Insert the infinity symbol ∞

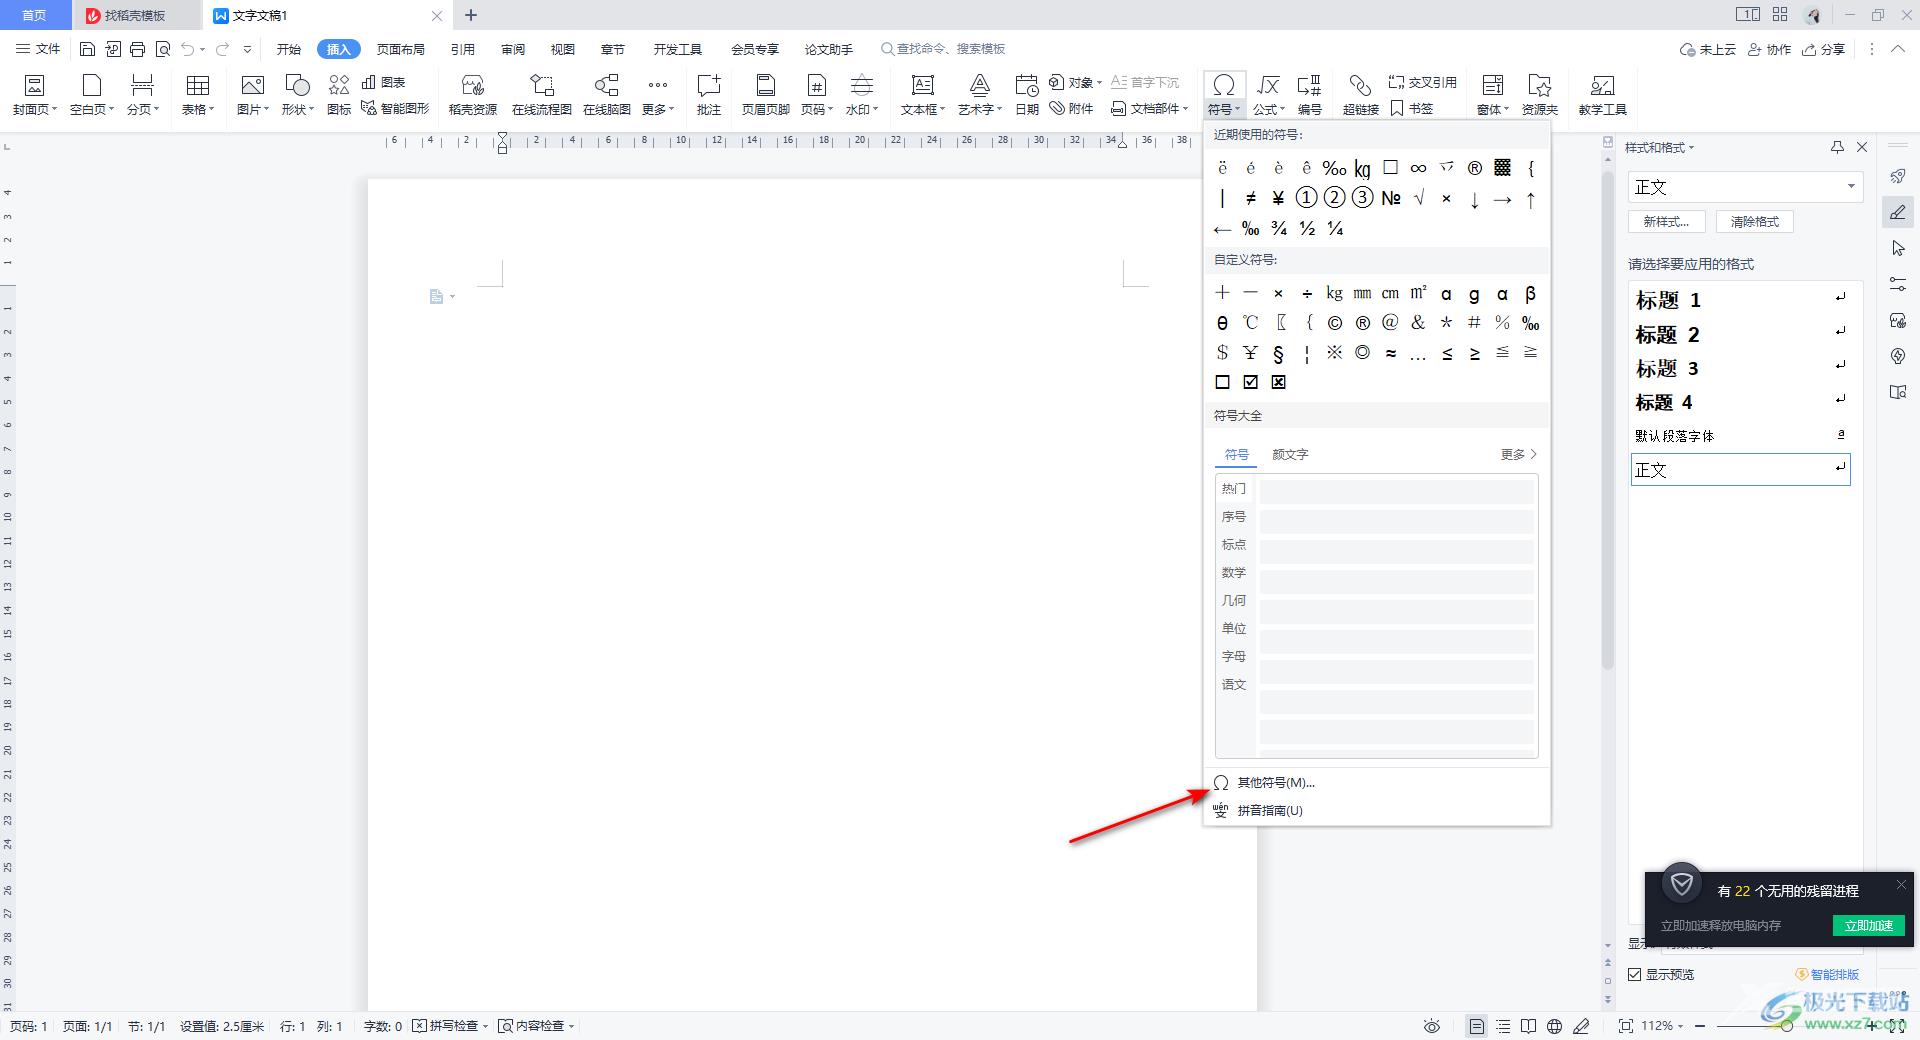point(1418,168)
